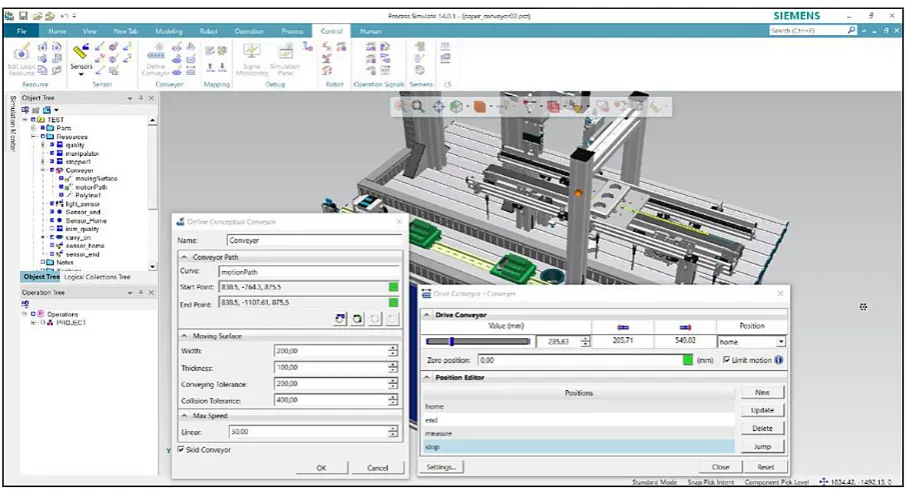The height and width of the screenshot is (490, 909).
Task: Click the save icon in title bar
Action: point(23,16)
